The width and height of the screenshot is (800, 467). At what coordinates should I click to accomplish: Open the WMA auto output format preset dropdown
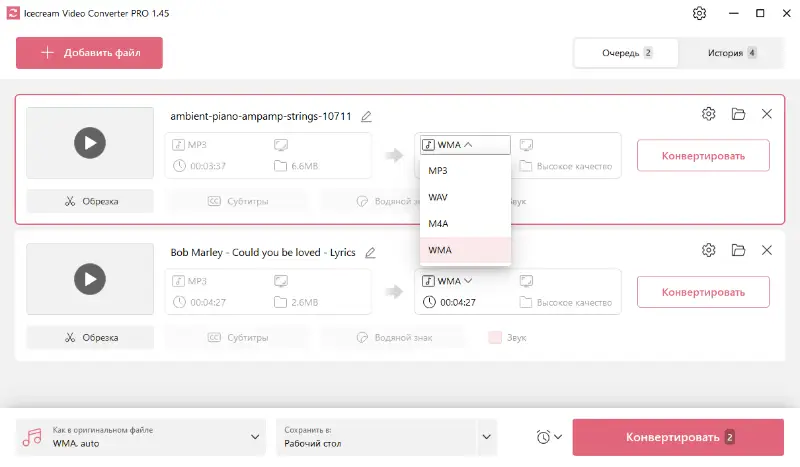(141, 437)
